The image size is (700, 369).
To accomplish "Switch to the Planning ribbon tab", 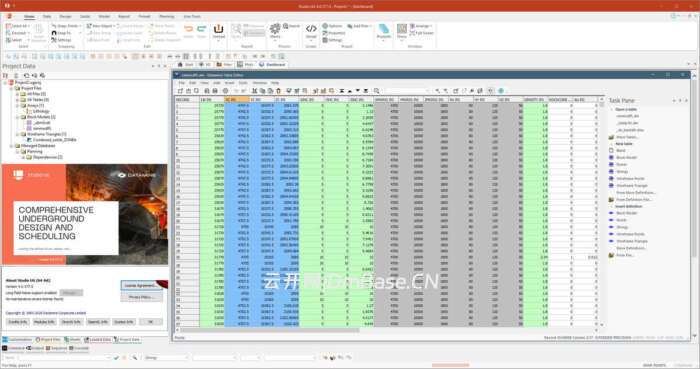I will (167, 17).
